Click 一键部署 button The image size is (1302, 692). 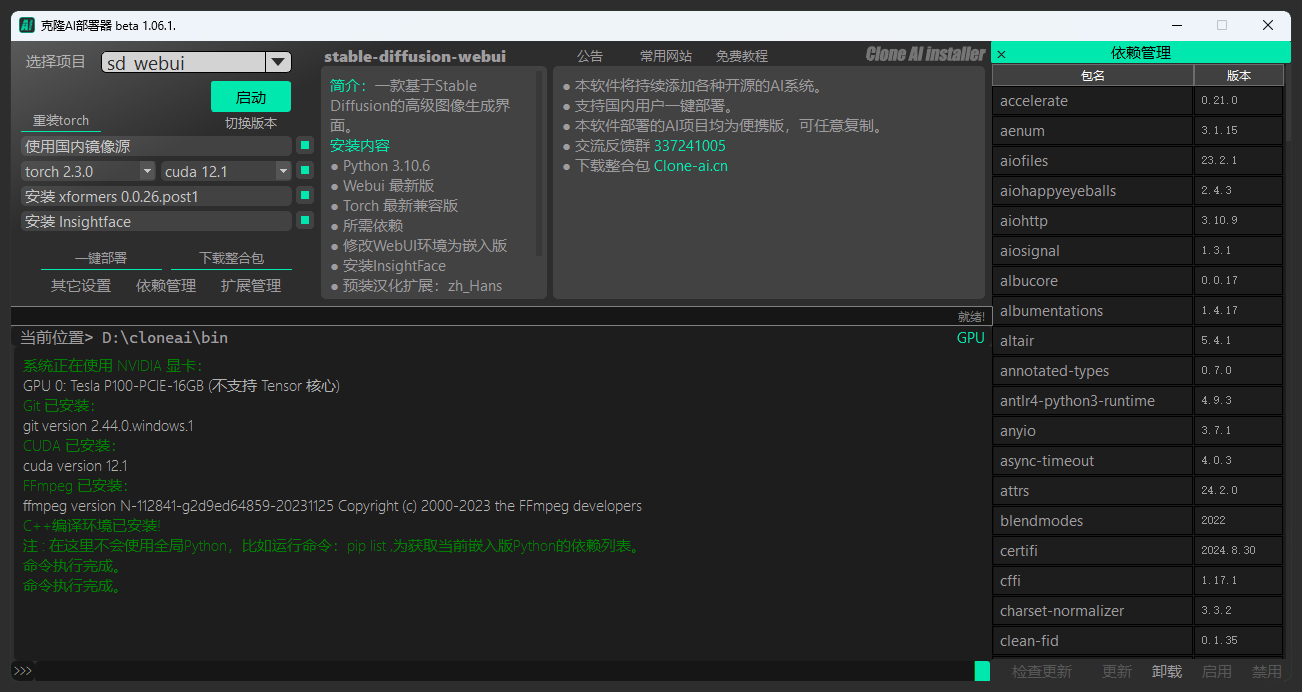101,258
